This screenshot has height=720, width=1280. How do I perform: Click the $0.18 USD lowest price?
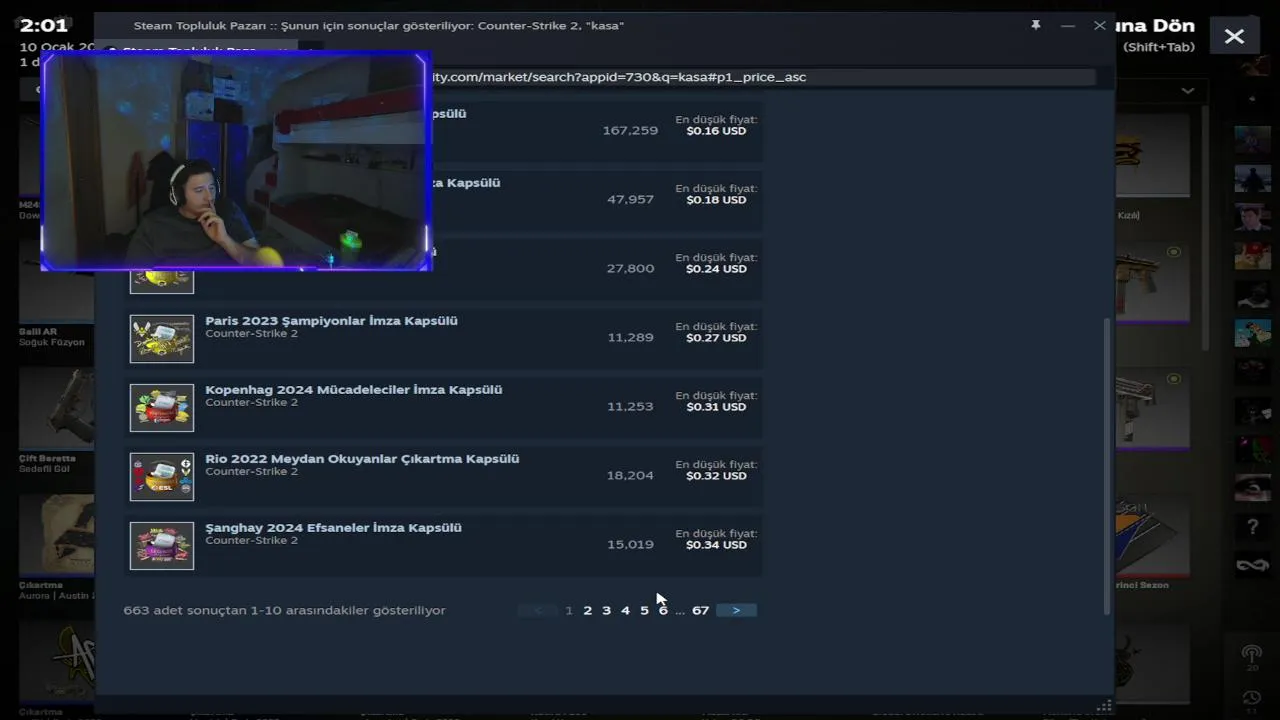[716, 200]
